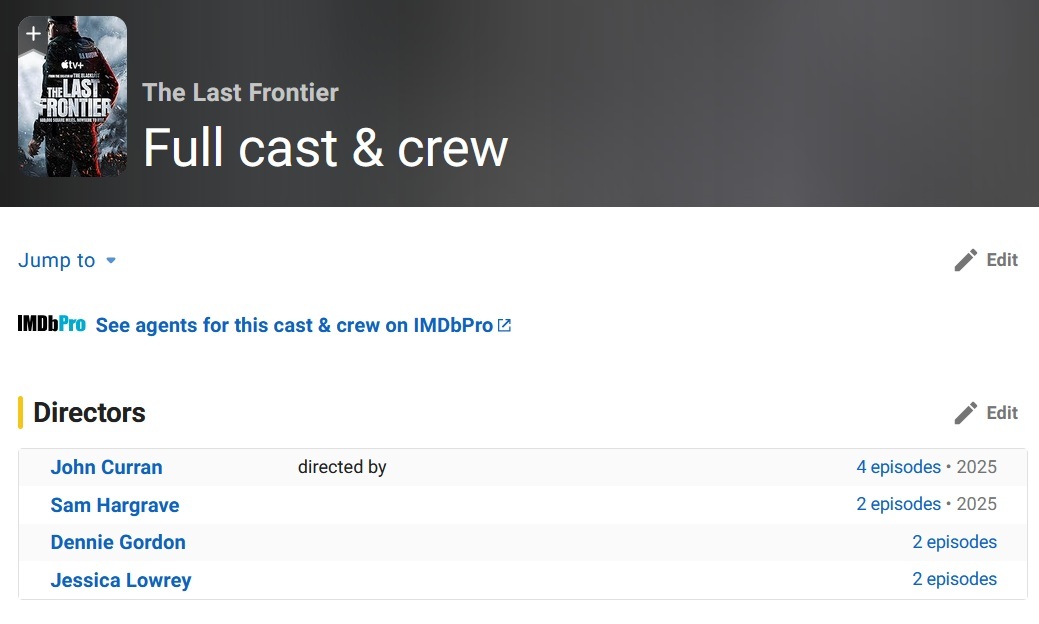Viewport: 1039px width, 624px height.
Task: Expand Sam Hargrave's 2 episodes list
Action: click(x=898, y=504)
